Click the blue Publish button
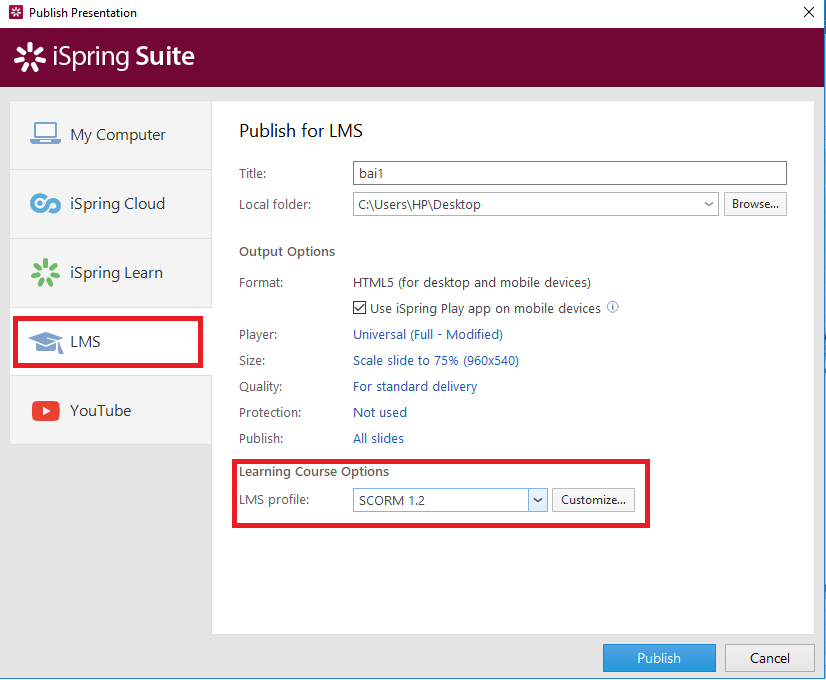Viewport: 826px width, 680px height. (659, 658)
